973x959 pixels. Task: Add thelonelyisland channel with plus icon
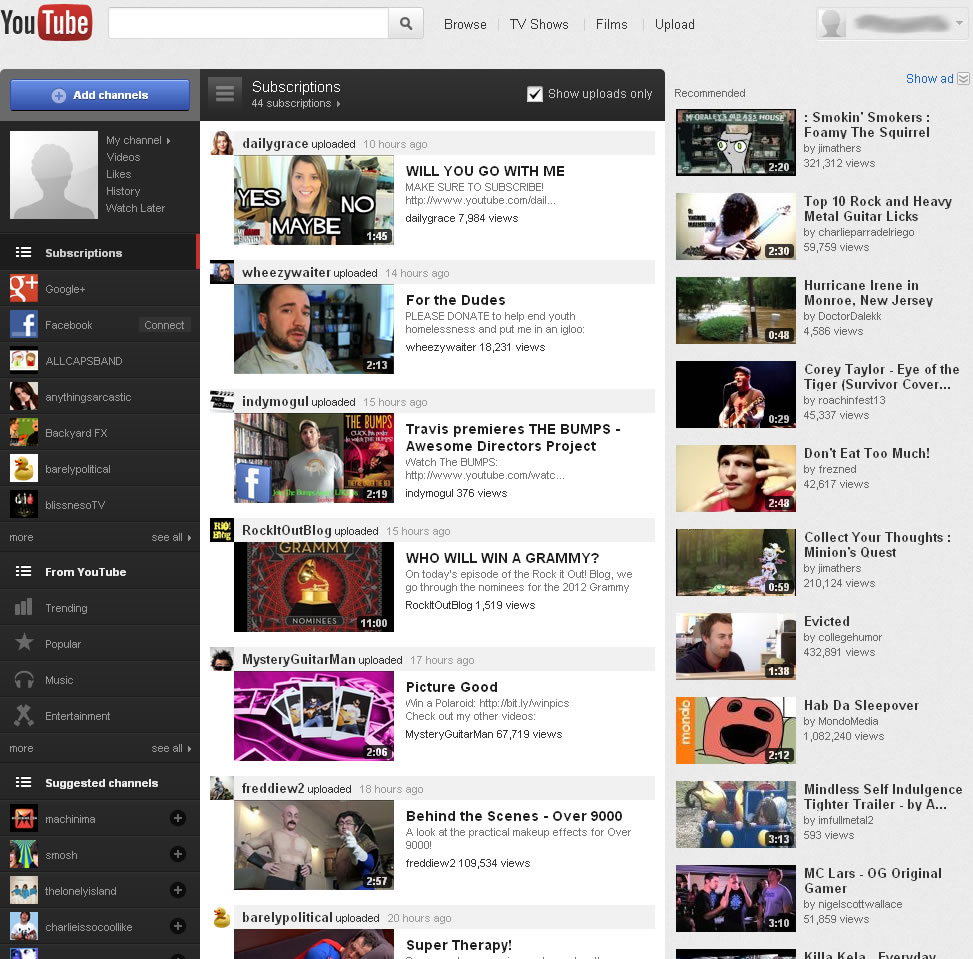tap(177, 890)
